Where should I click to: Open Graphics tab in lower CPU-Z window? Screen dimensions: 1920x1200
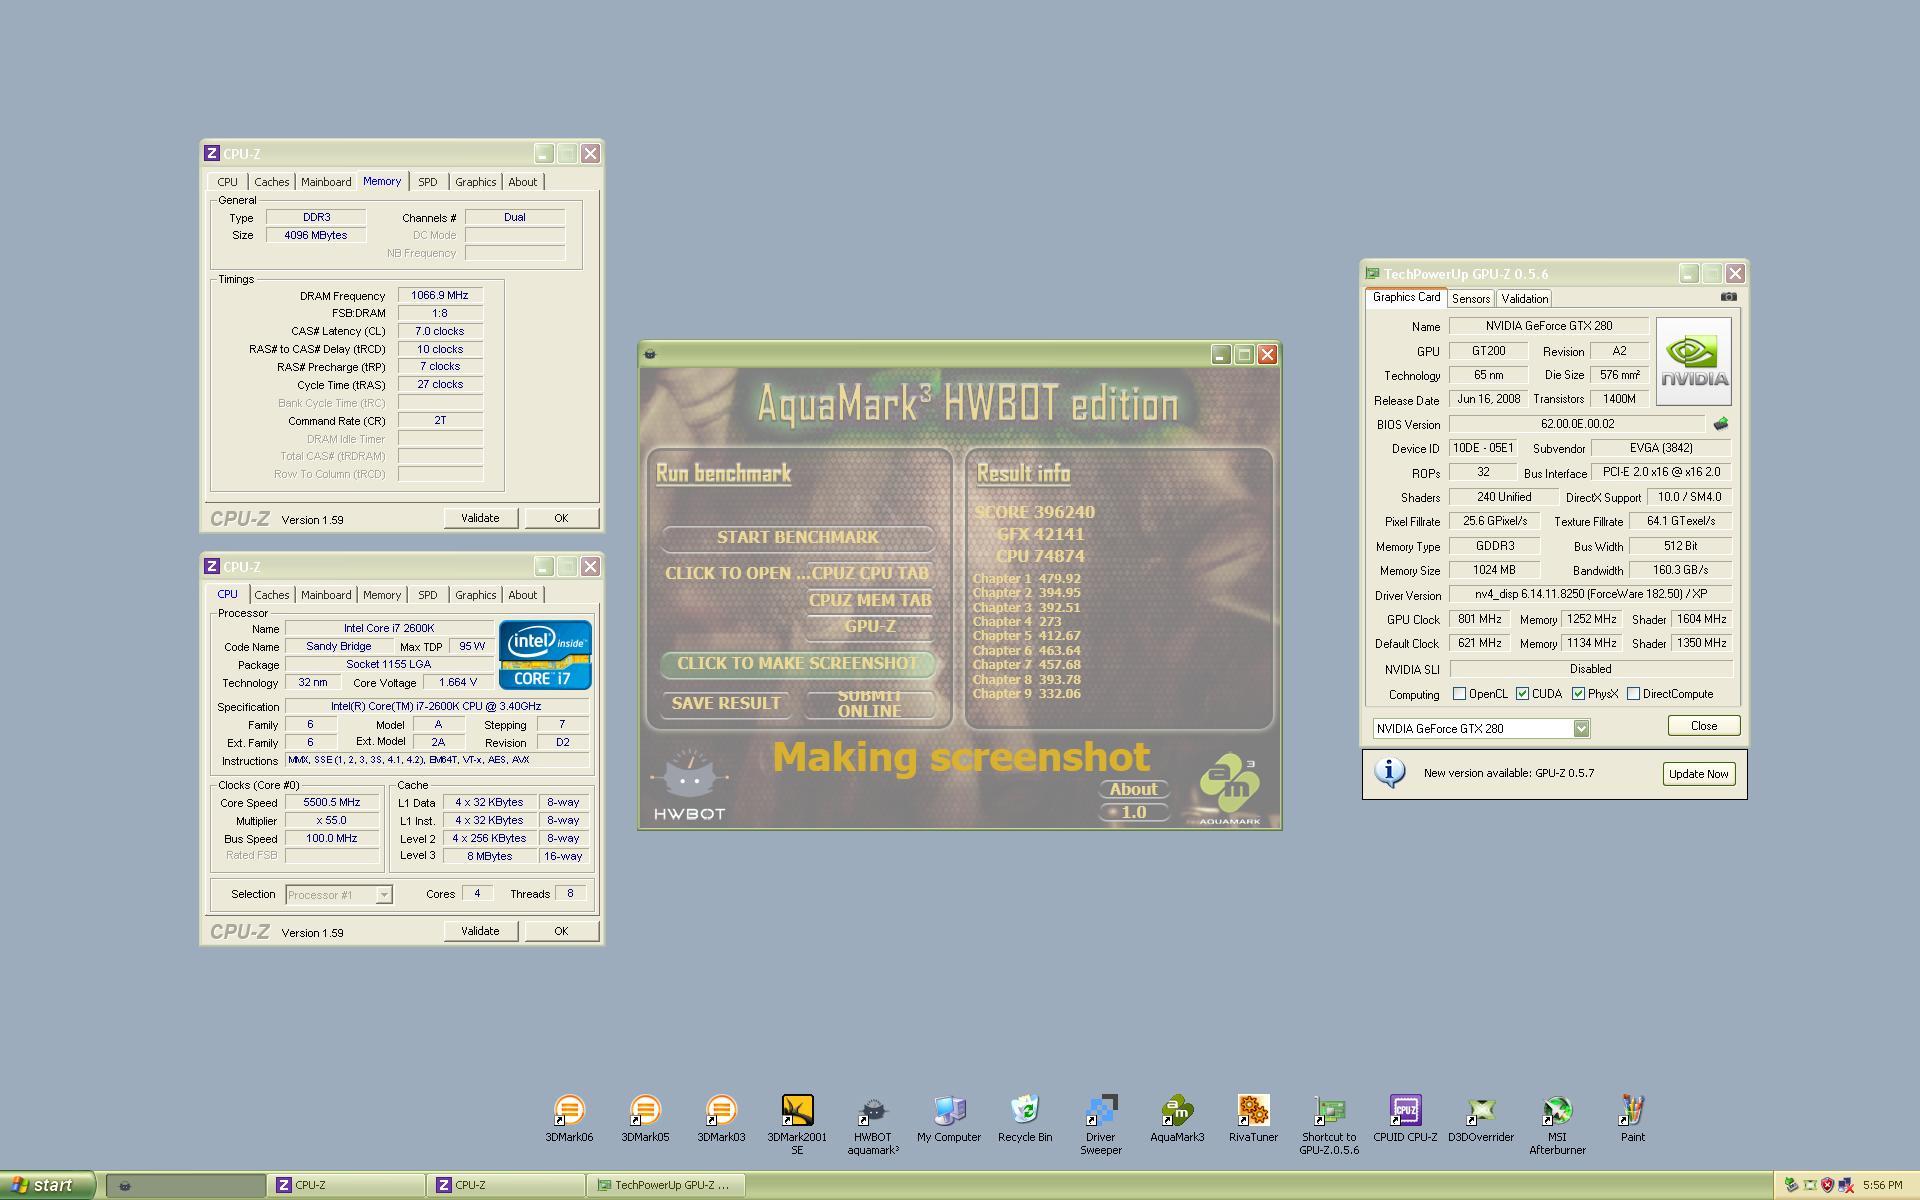point(475,595)
